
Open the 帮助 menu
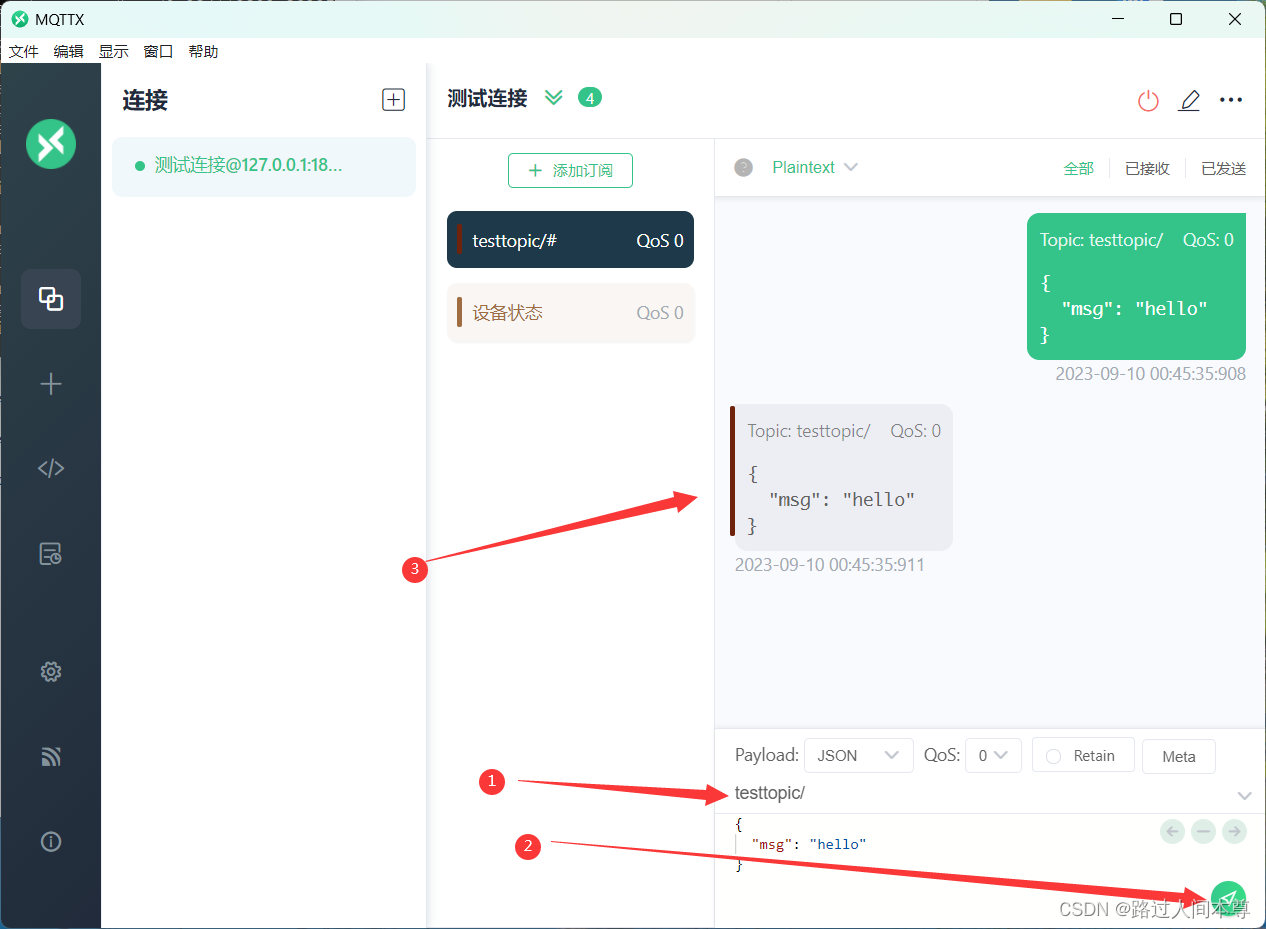[203, 51]
